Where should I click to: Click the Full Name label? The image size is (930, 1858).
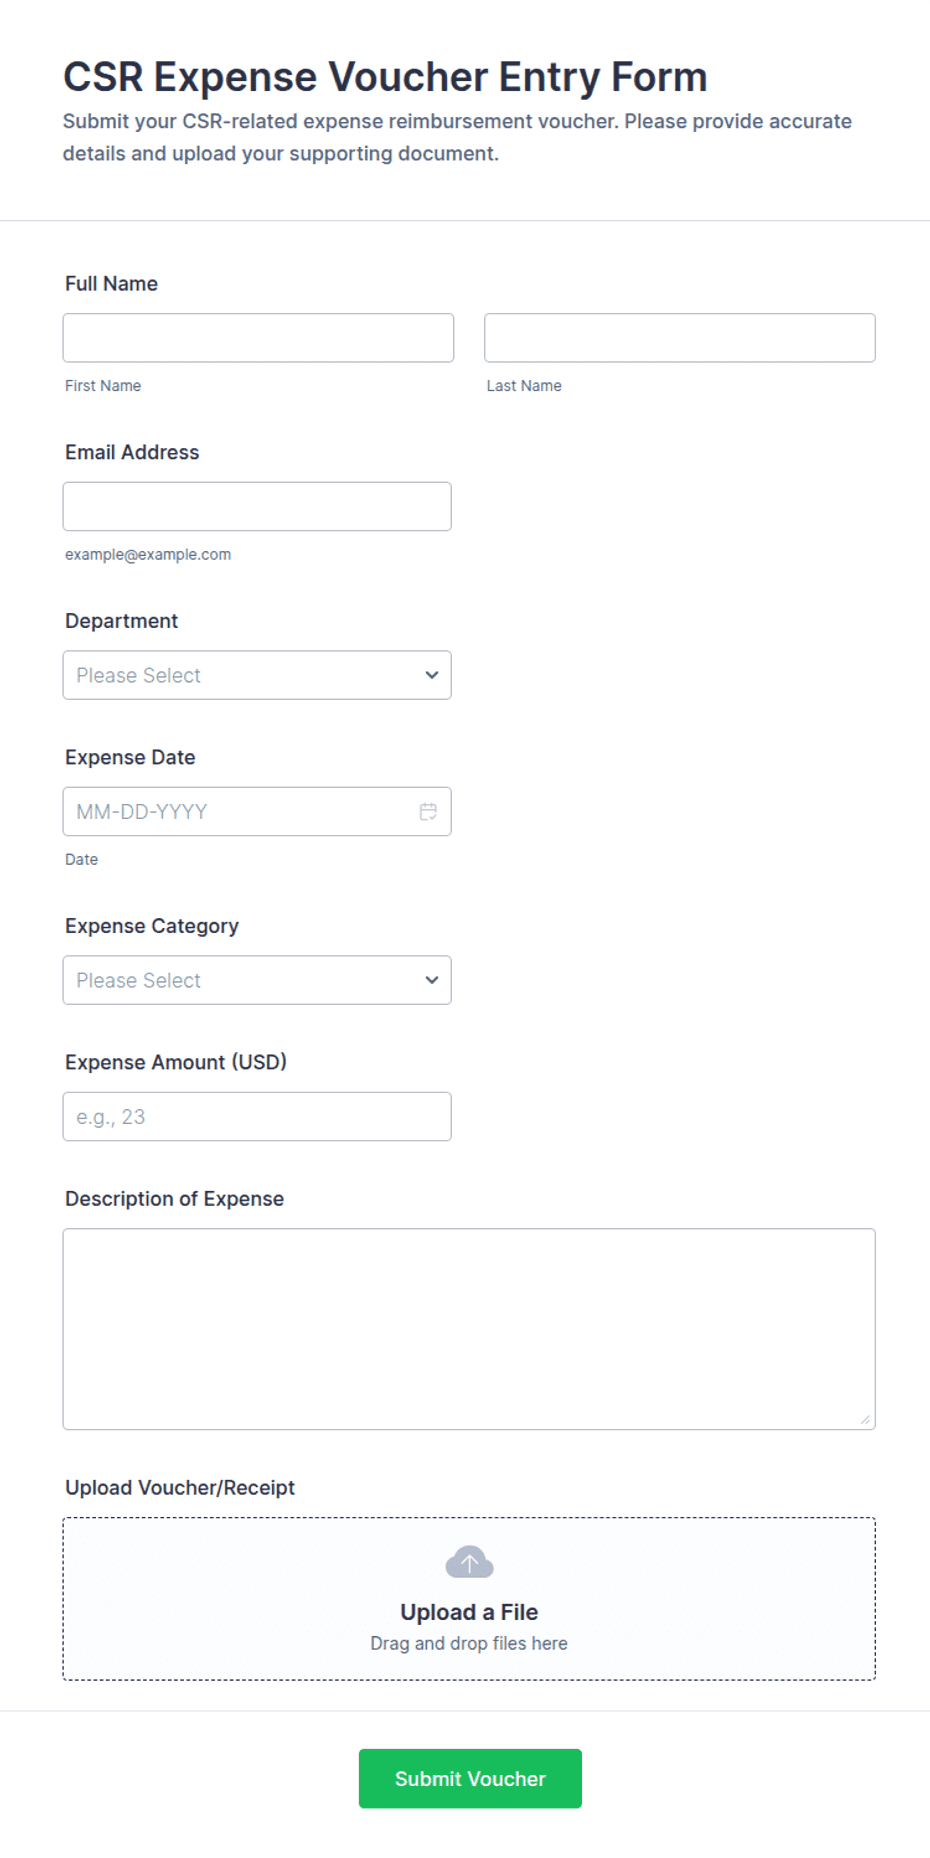(111, 284)
